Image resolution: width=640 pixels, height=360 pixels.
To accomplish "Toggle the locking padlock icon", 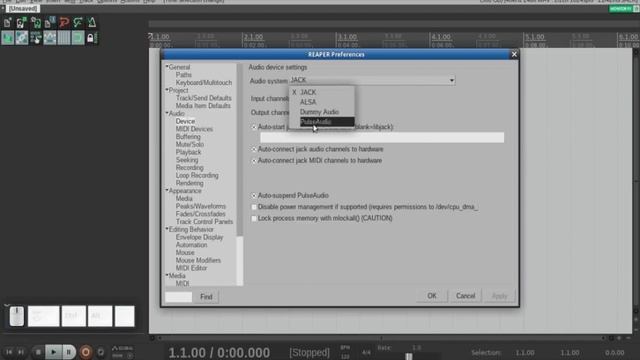I will click(91, 38).
